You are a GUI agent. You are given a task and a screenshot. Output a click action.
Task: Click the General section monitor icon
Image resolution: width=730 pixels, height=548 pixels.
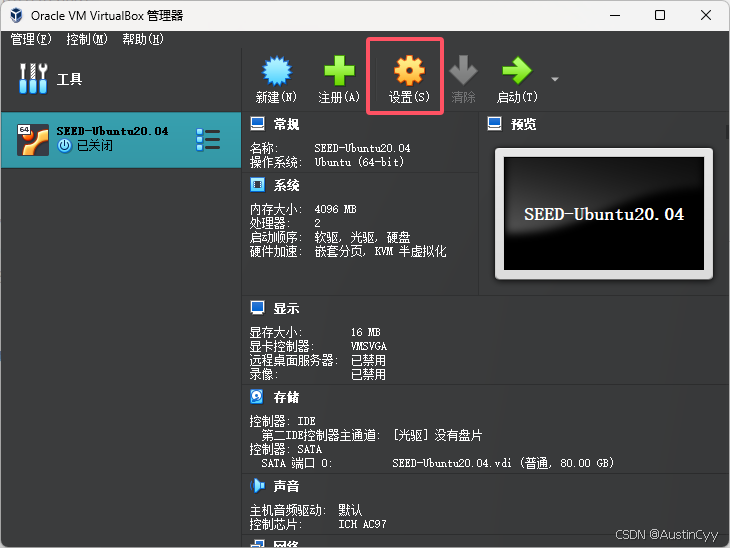tap(257, 124)
